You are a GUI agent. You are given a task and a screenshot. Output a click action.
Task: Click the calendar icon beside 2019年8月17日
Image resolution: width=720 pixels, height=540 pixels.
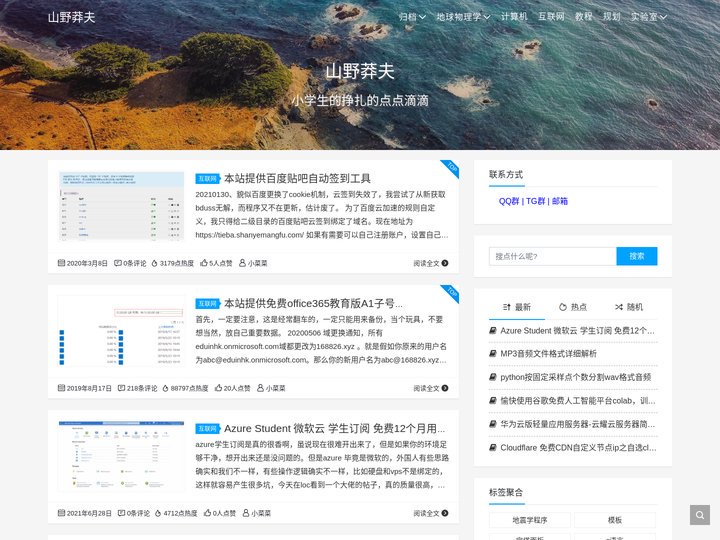61,388
